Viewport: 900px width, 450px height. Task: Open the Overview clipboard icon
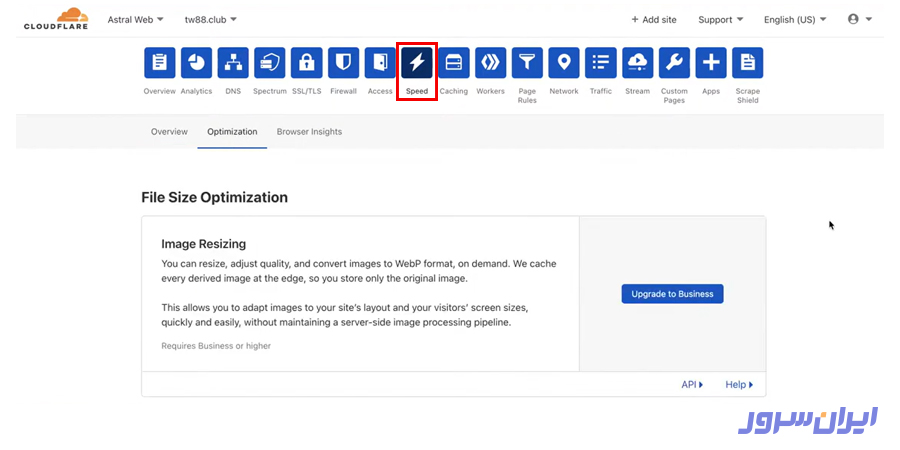pyautogui.click(x=159, y=63)
